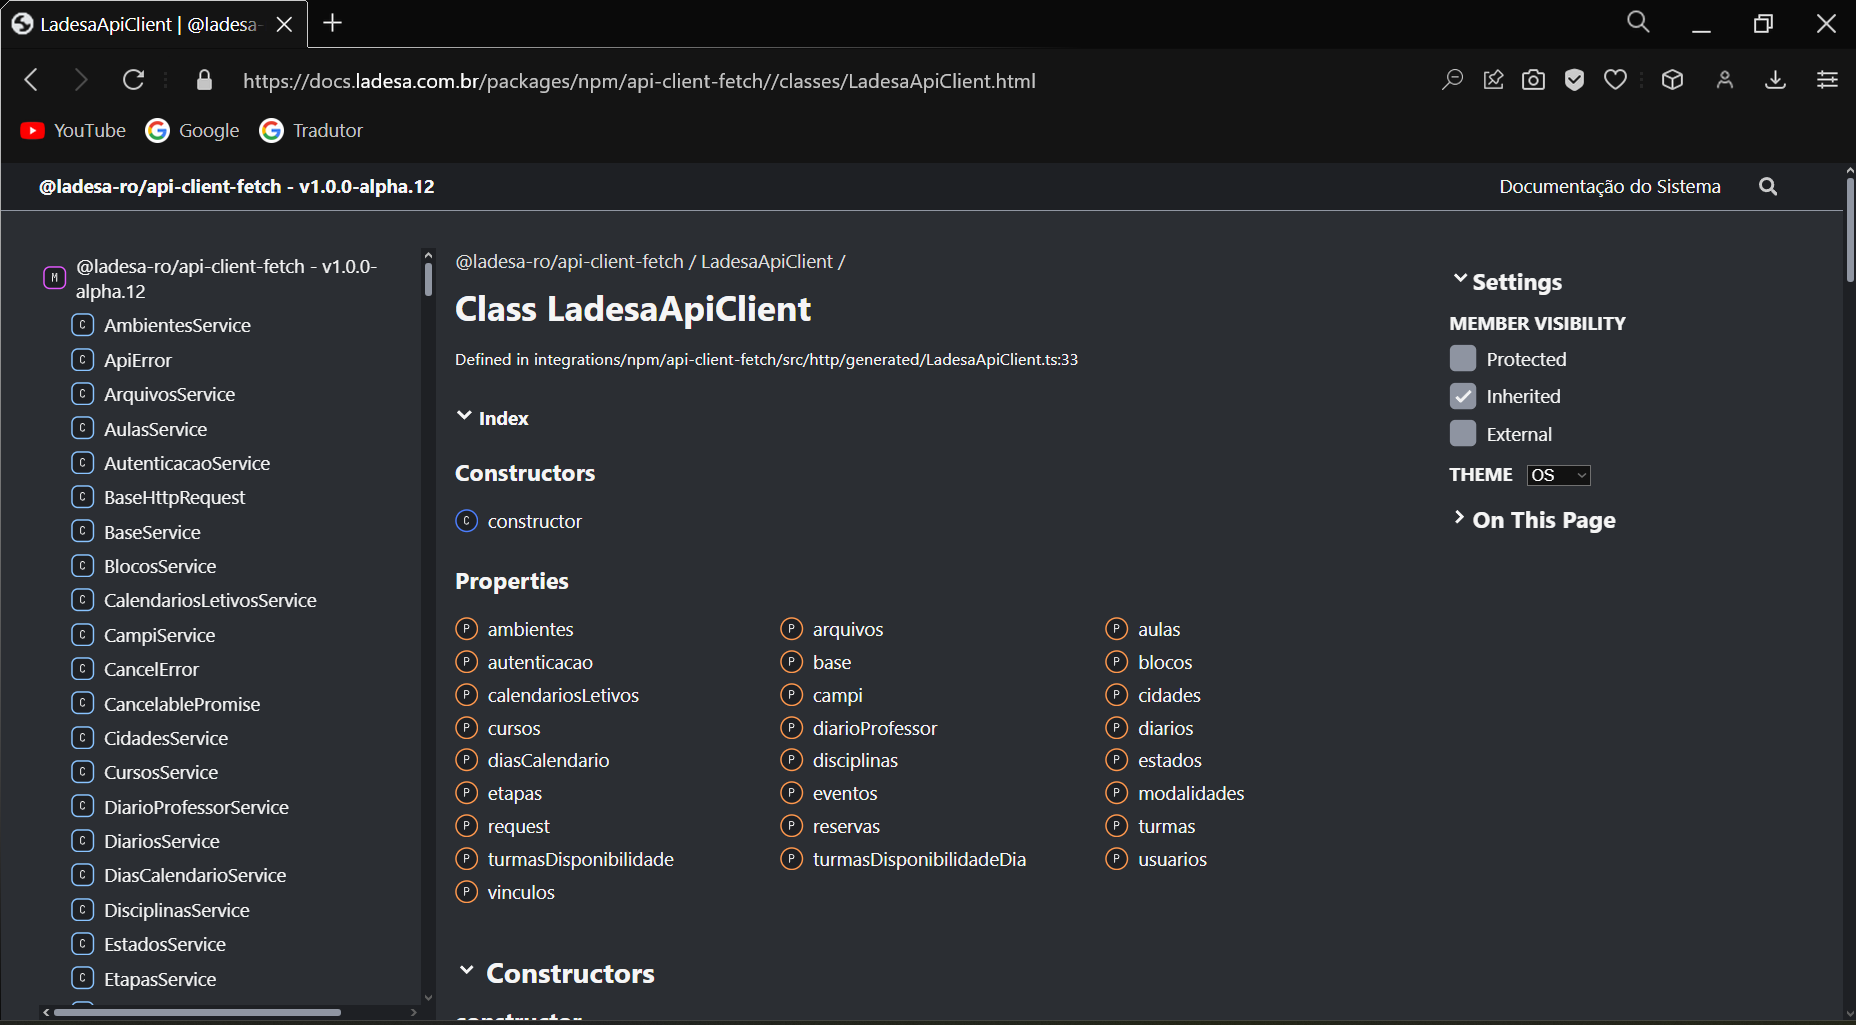
Task: Click the module root item in sidebar
Action: (x=212, y=279)
